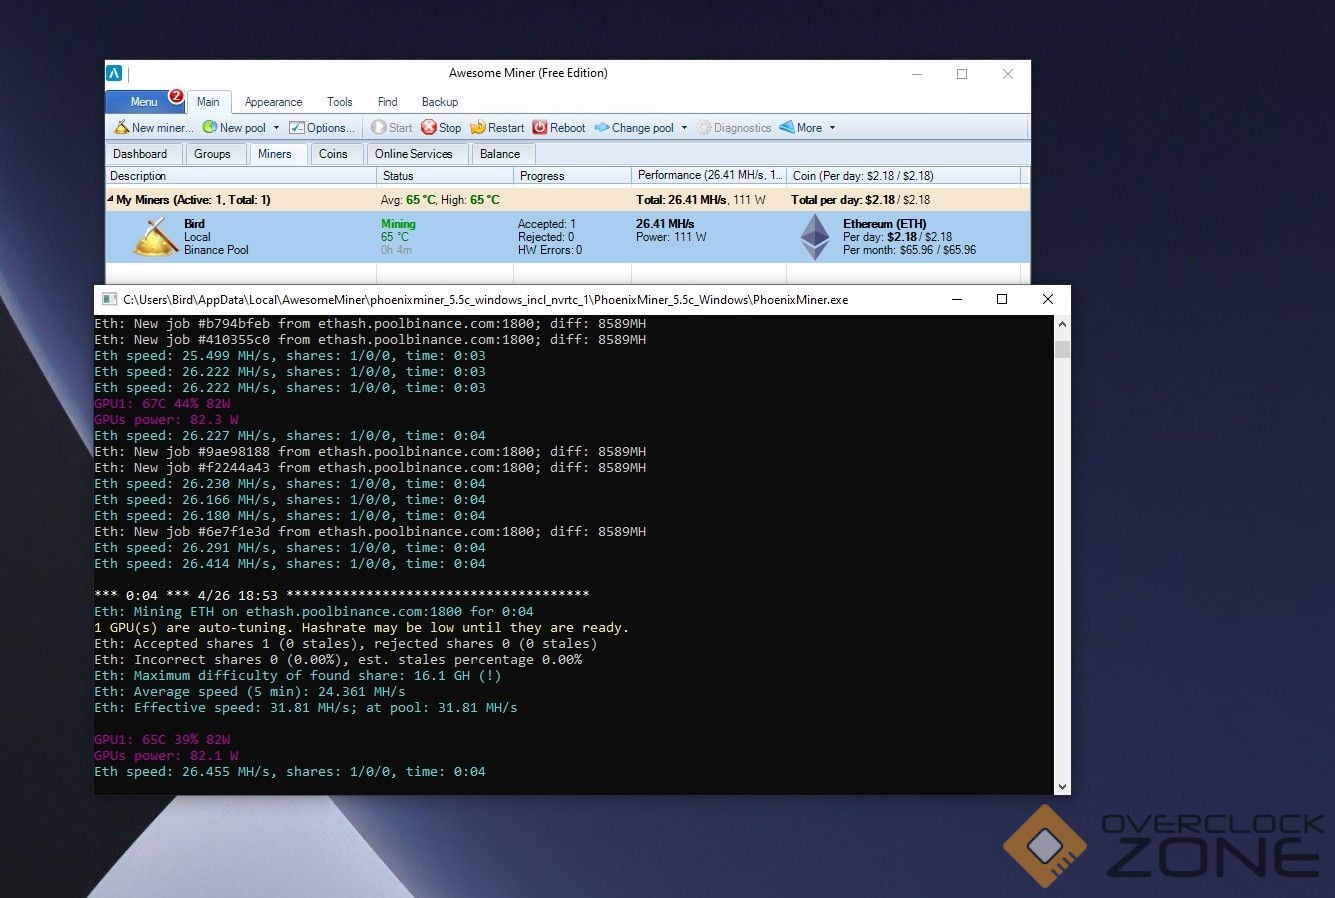The width and height of the screenshot is (1335, 898).
Task: Click the New pool button
Action: click(x=234, y=128)
